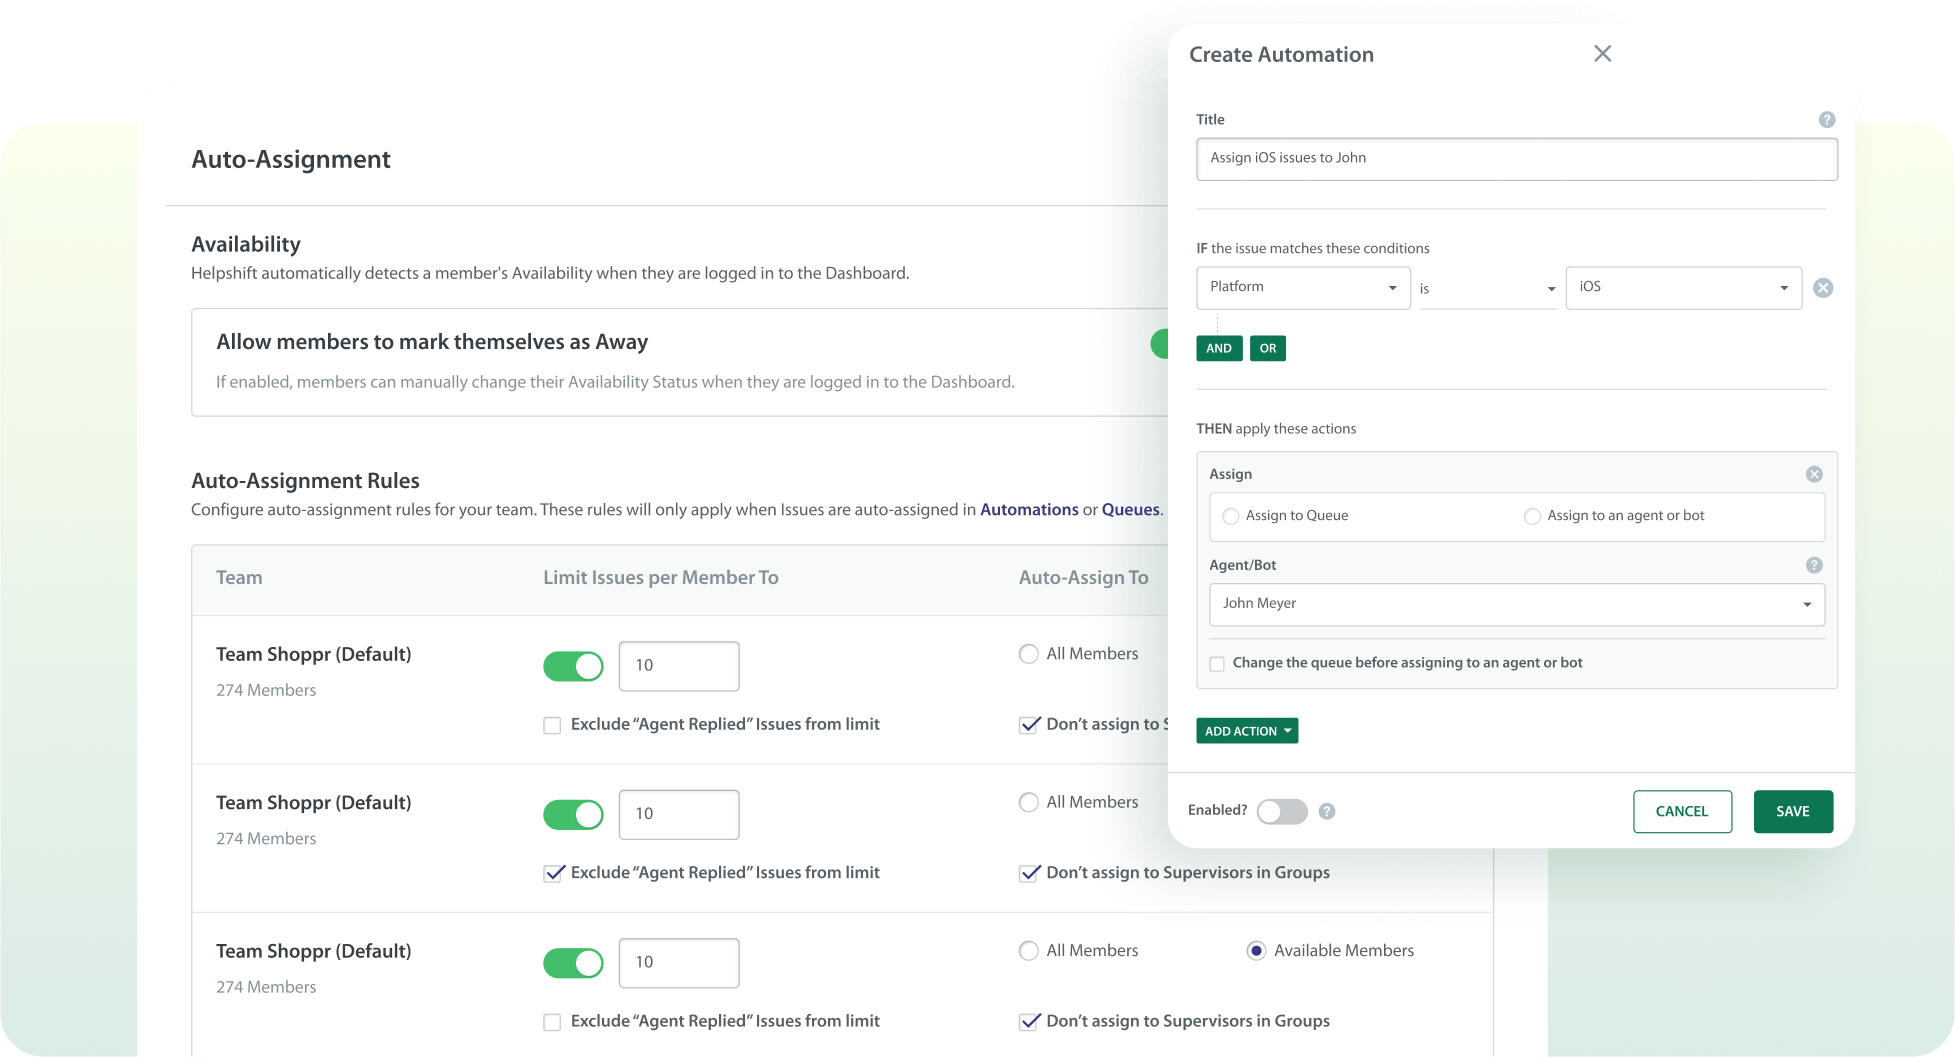The image size is (1955, 1057).
Task: Remove the Platform condition with its X icon
Action: 1822,287
